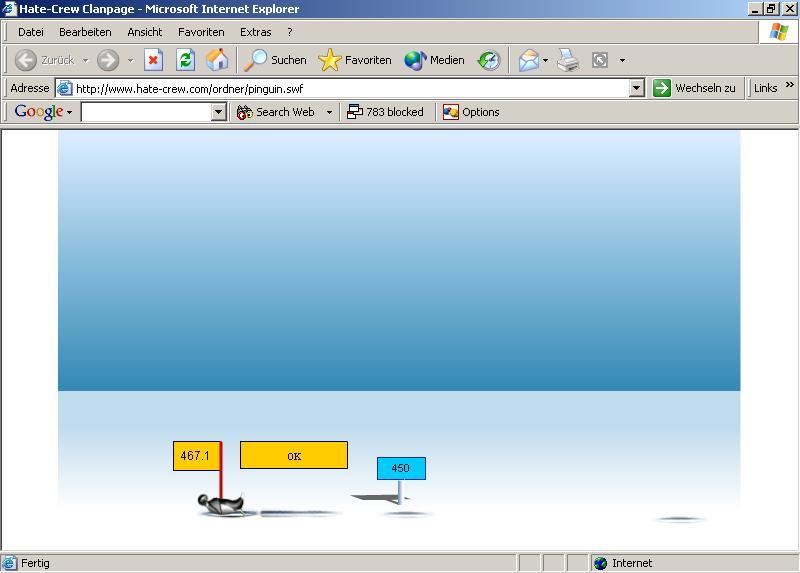Open Google toolbar Options
The height and width of the screenshot is (573, 800).
point(471,112)
